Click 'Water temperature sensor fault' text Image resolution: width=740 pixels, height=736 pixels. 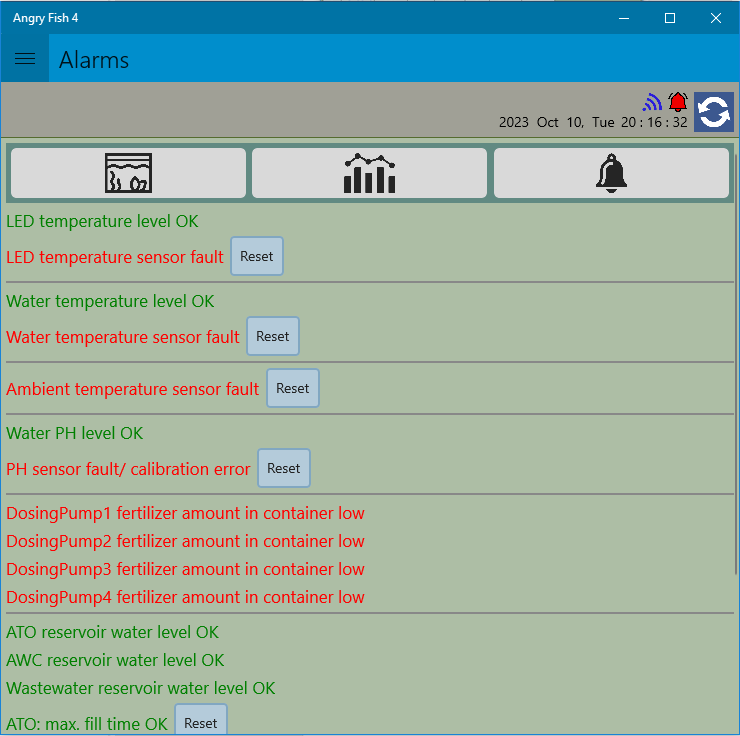coord(123,337)
